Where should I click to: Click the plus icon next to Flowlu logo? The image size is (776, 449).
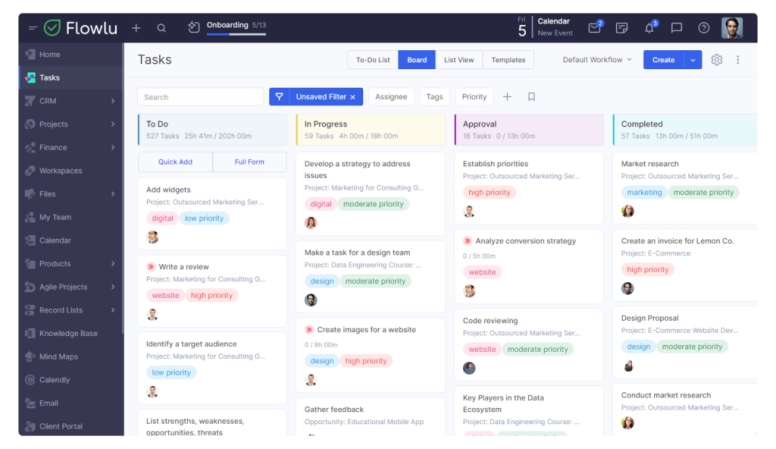coord(136,28)
